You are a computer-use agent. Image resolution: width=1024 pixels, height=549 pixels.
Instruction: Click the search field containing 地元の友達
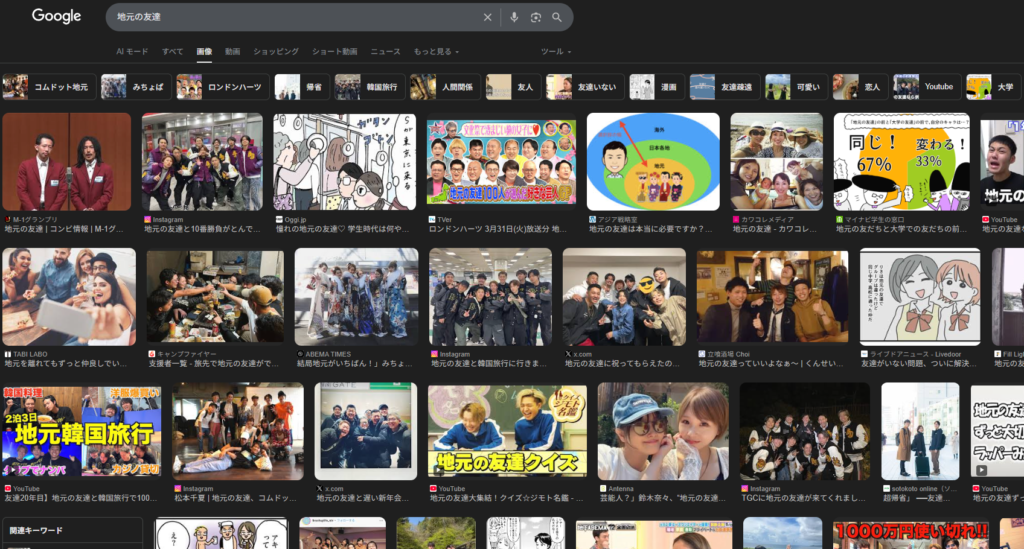290,17
